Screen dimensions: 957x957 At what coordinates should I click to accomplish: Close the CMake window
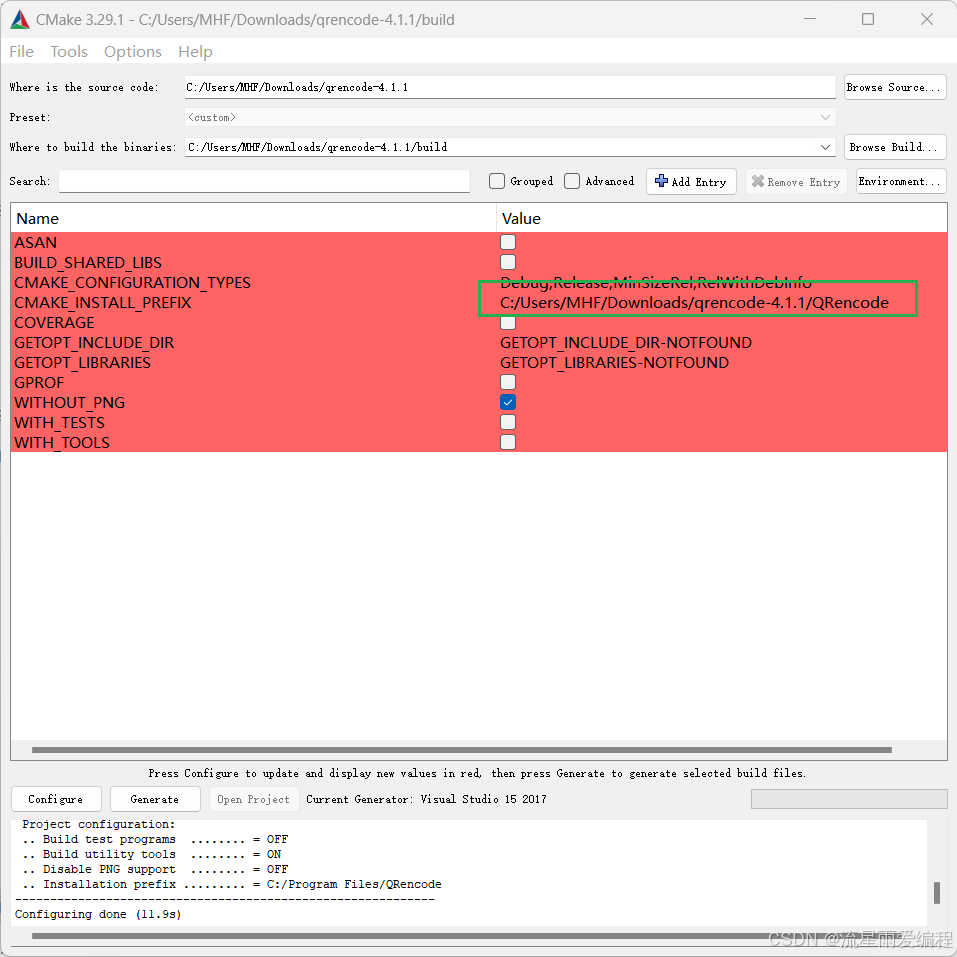coord(926,20)
